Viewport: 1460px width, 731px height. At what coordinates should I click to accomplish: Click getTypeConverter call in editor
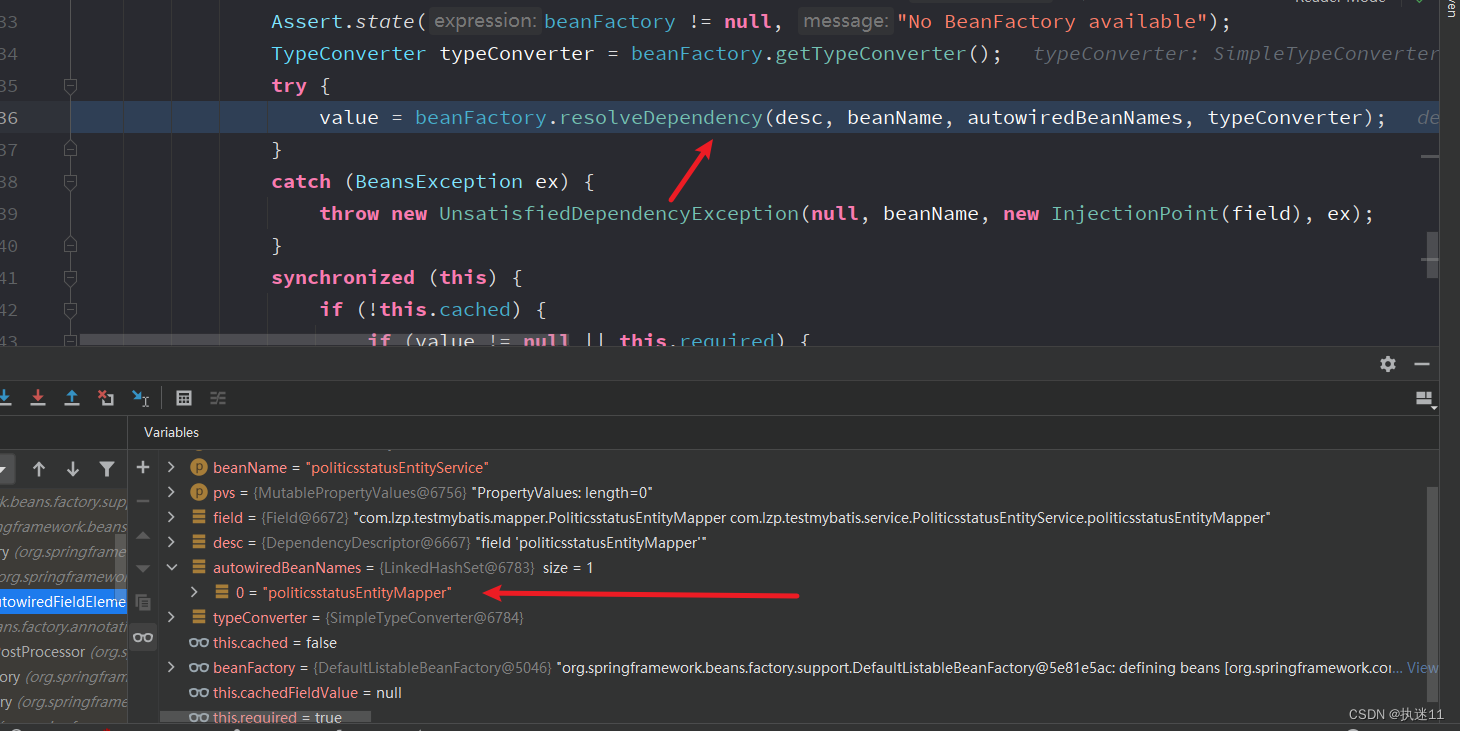[x=872, y=54]
